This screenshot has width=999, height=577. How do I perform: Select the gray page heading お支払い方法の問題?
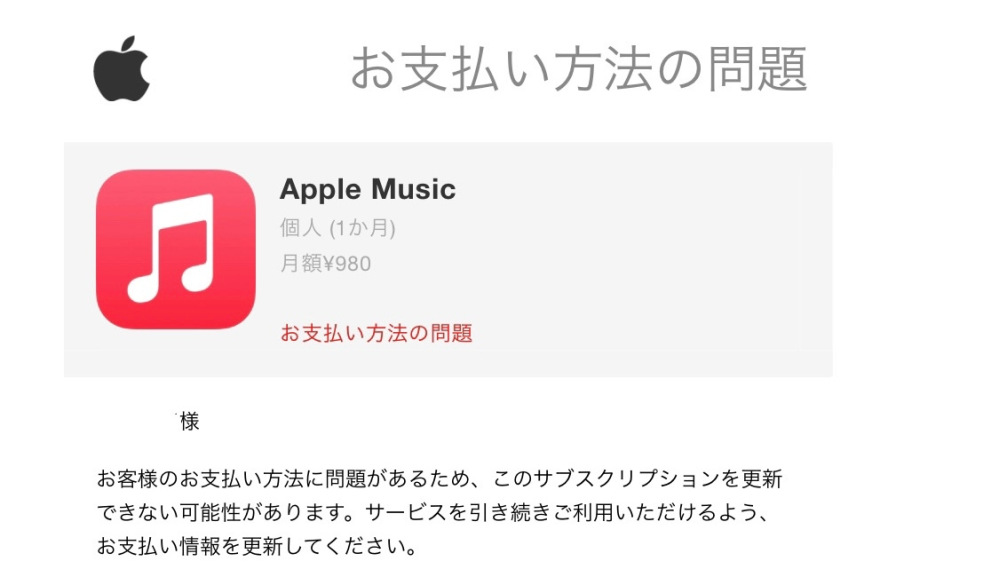(579, 69)
